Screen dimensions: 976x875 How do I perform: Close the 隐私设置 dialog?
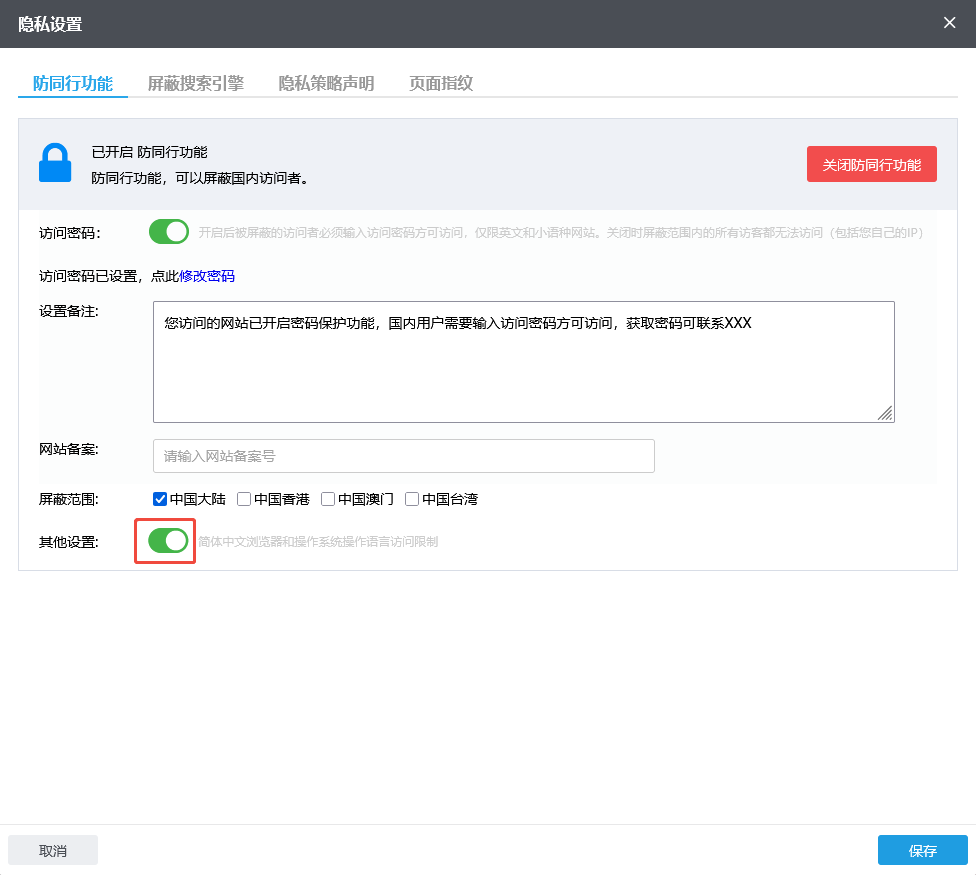[949, 22]
